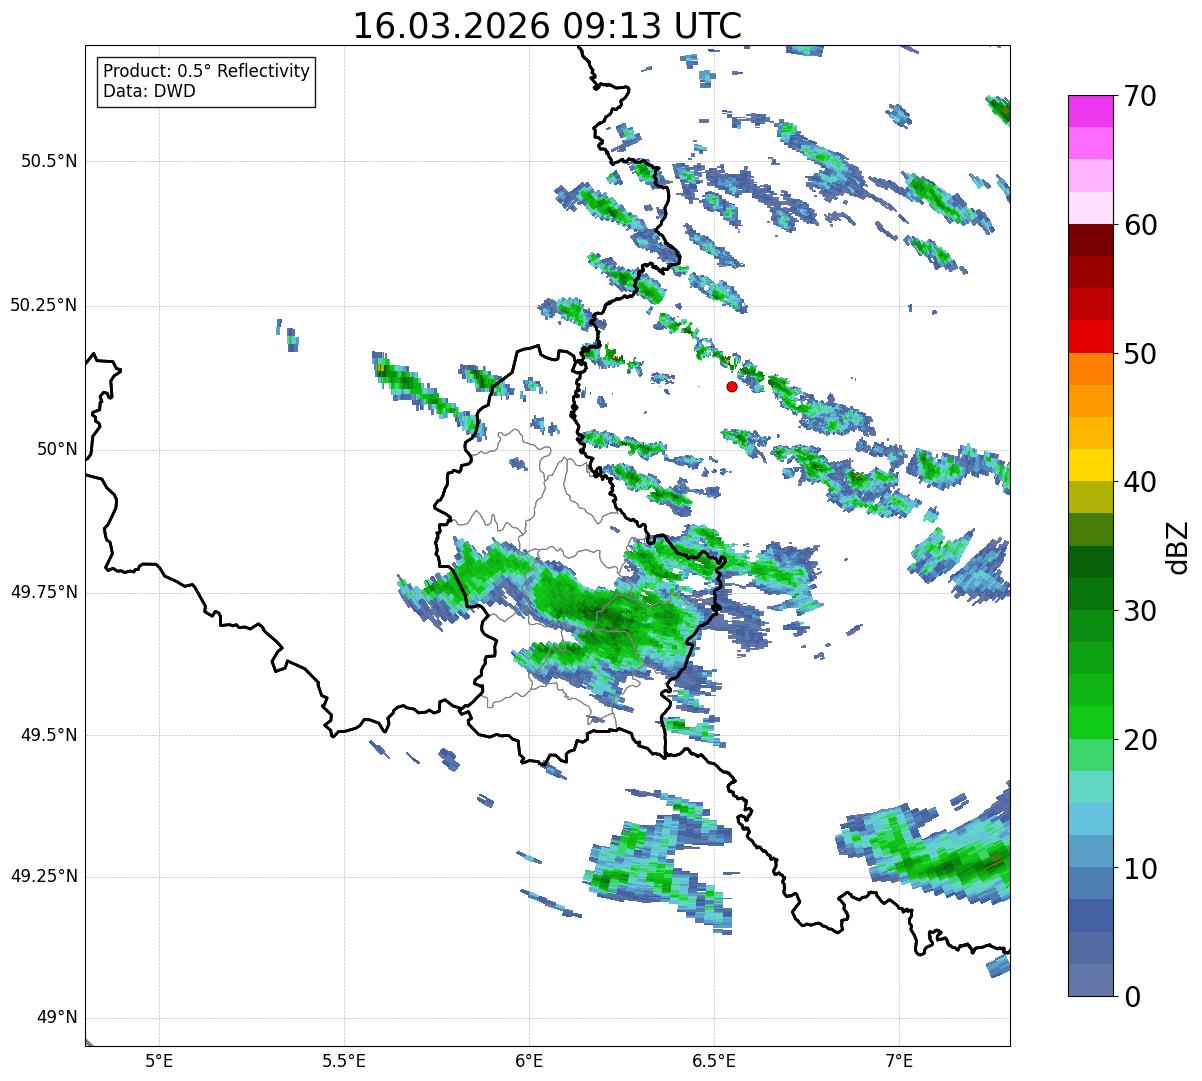Click the yellow 40 dBZ colorbar segment
Screen dimensions: 1202x1081
1090,465
